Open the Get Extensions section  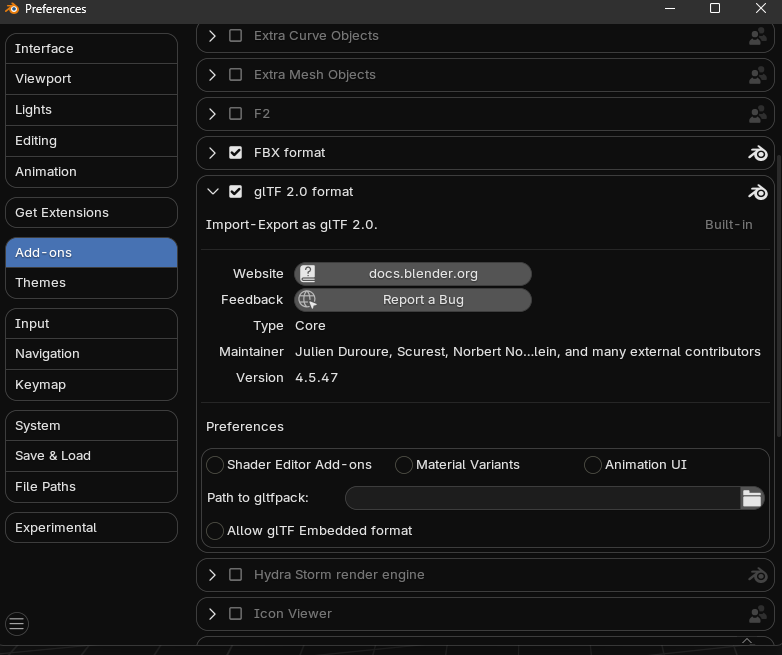pos(91,213)
